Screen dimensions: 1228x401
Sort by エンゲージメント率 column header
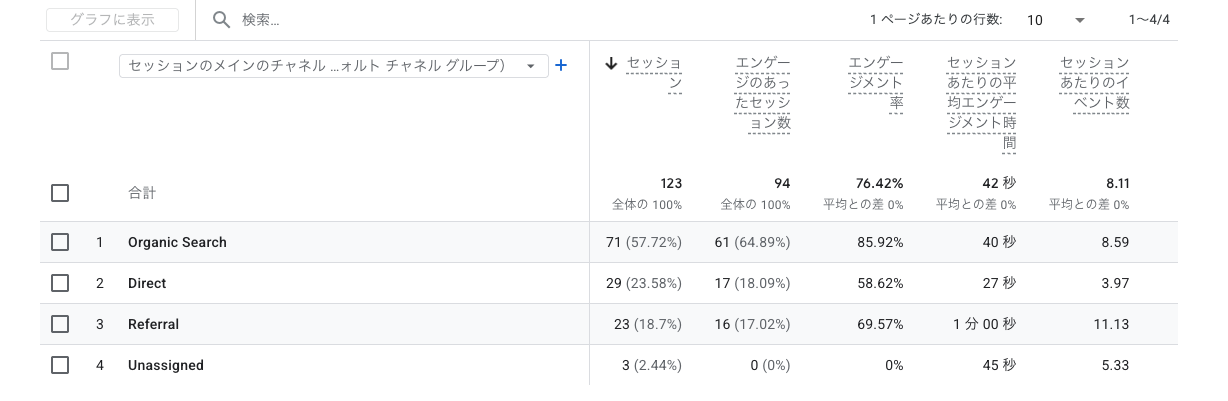[876, 83]
